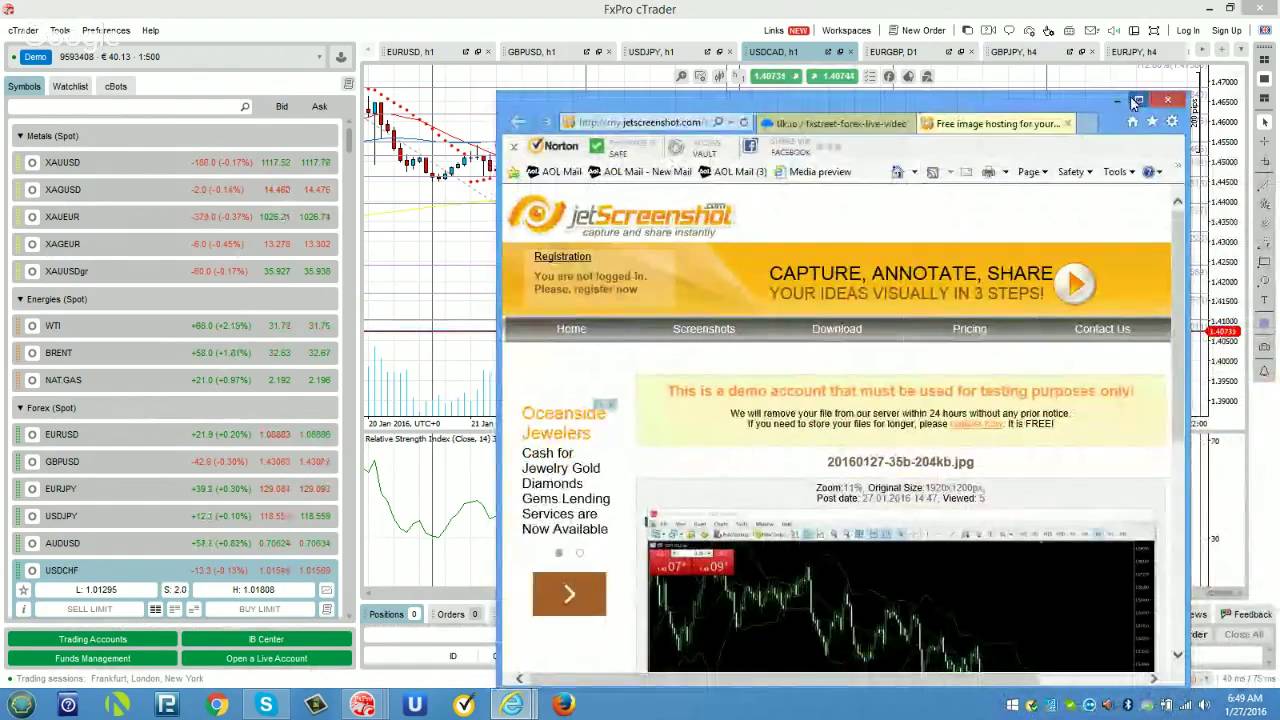Click Open a Live Account button
Image resolution: width=1280 pixels, height=720 pixels.
point(266,658)
